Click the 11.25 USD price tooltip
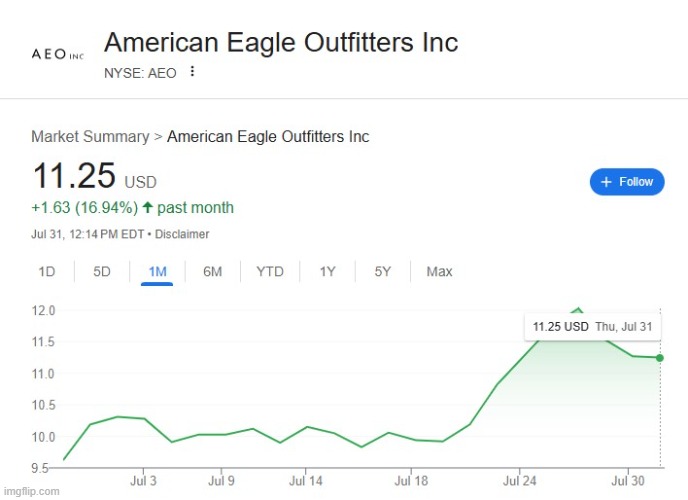This screenshot has height=500, width=688. [592, 327]
